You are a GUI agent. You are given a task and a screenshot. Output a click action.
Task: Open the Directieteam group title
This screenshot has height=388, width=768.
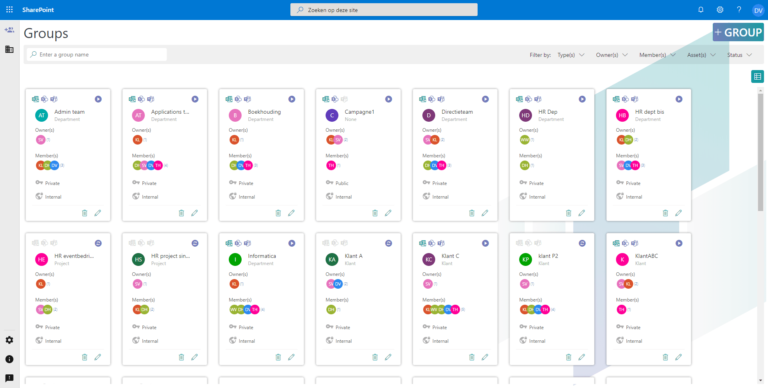pyautogui.click(x=457, y=112)
